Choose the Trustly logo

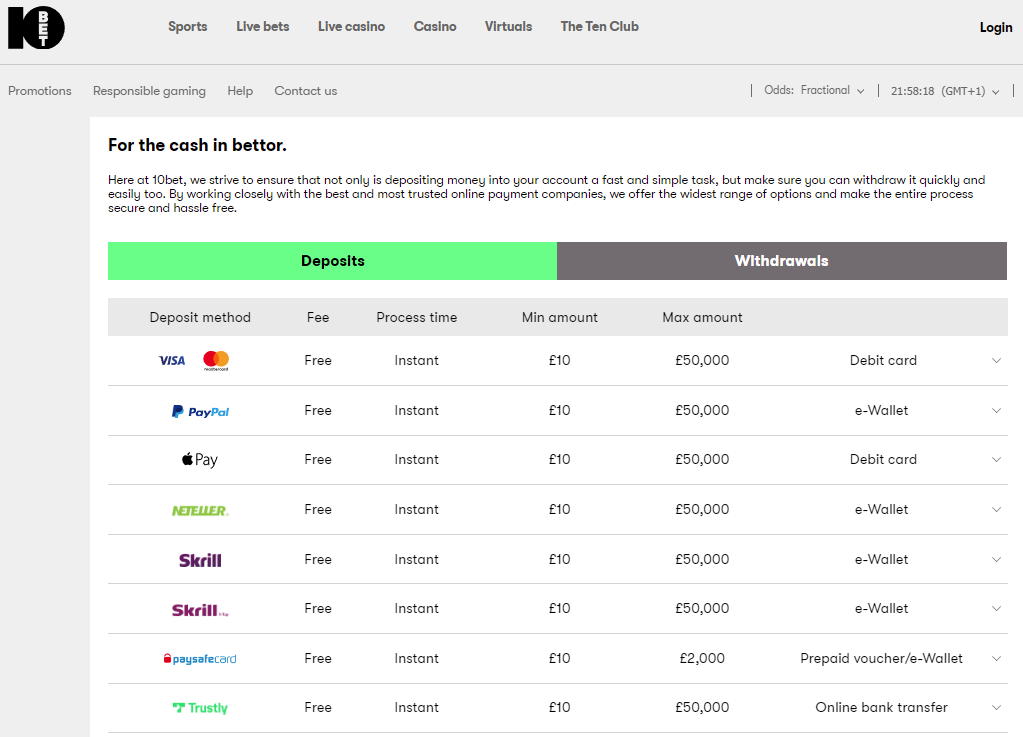[x=200, y=708]
